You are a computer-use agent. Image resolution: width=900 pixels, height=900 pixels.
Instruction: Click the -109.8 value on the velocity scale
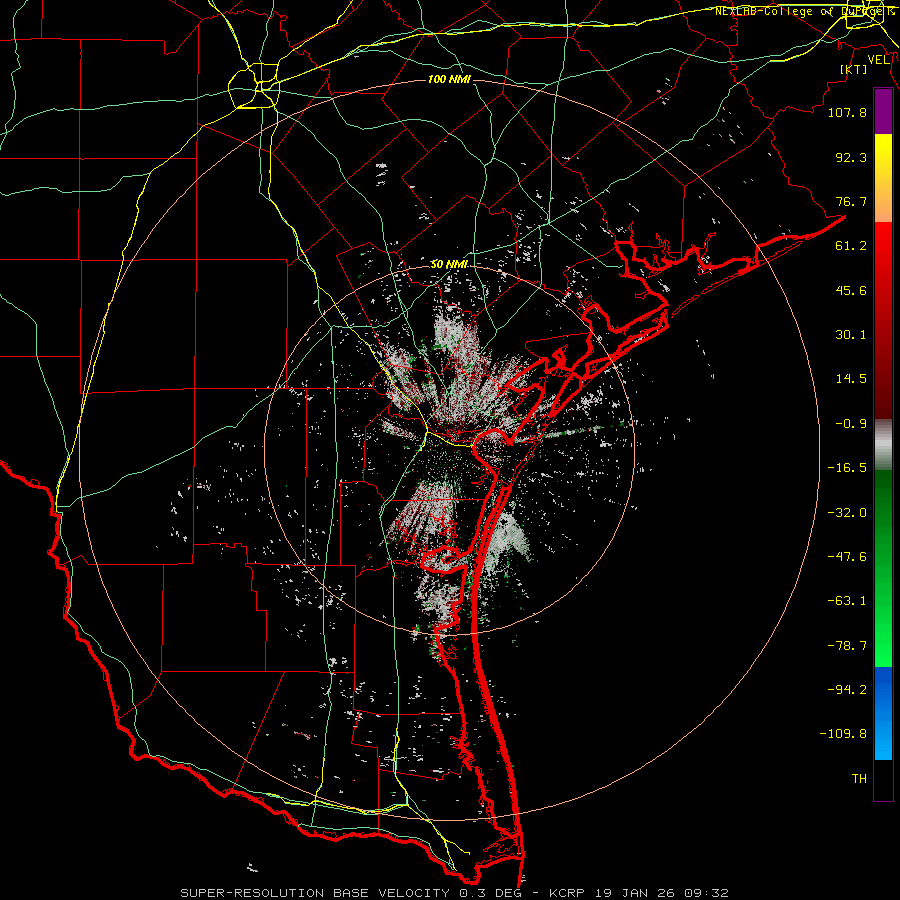843,734
